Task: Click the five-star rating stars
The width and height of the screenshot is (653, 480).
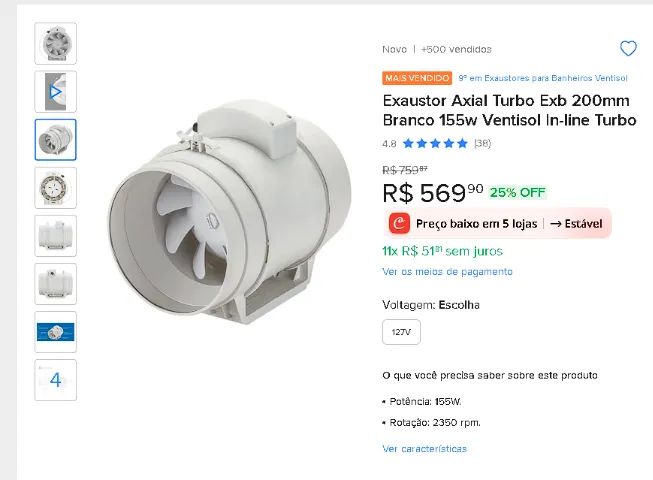Action: point(435,143)
